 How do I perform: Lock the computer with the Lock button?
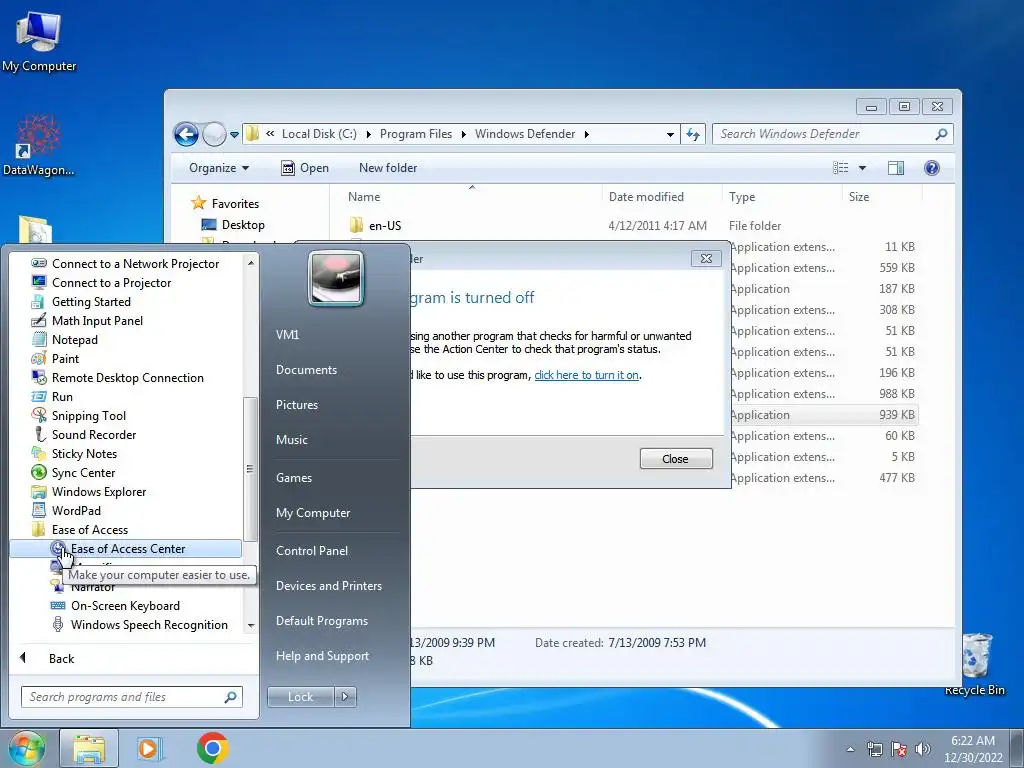pos(300,697)
